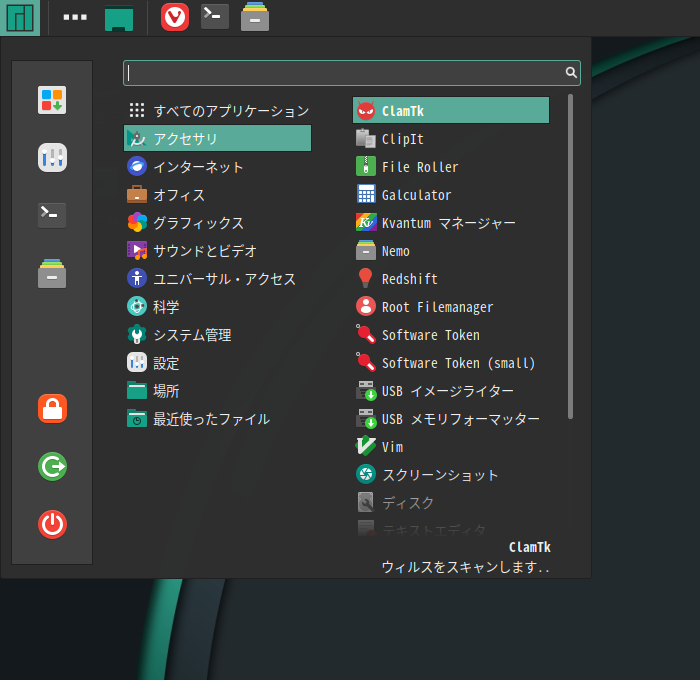Open Redshift from the app list
The width and height of the screenshot is (700, 680).
(409, 279)
